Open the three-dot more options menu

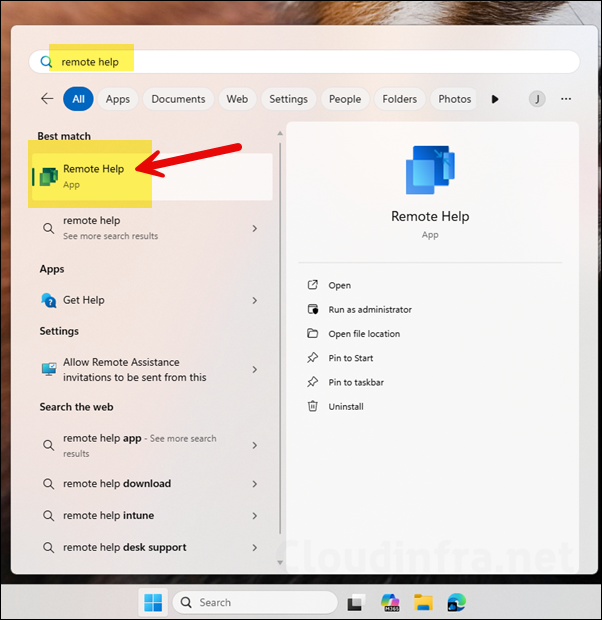point(566,99)
